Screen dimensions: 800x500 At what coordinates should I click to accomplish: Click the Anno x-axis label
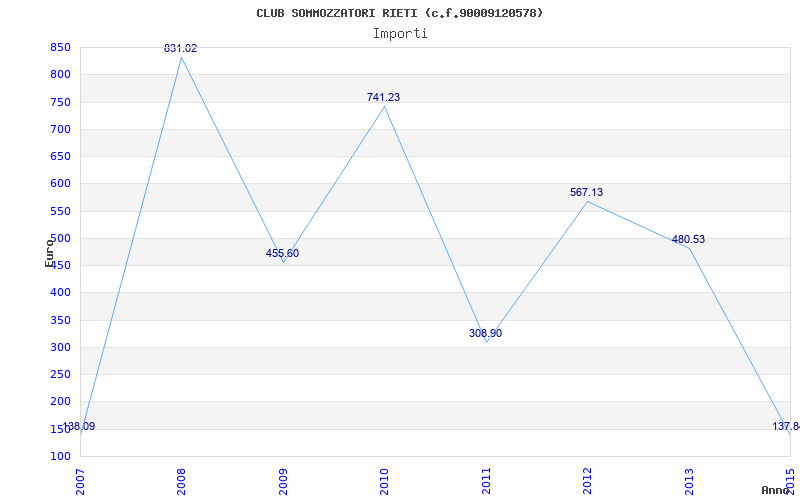pyautogui.click(x=776, y=490)
